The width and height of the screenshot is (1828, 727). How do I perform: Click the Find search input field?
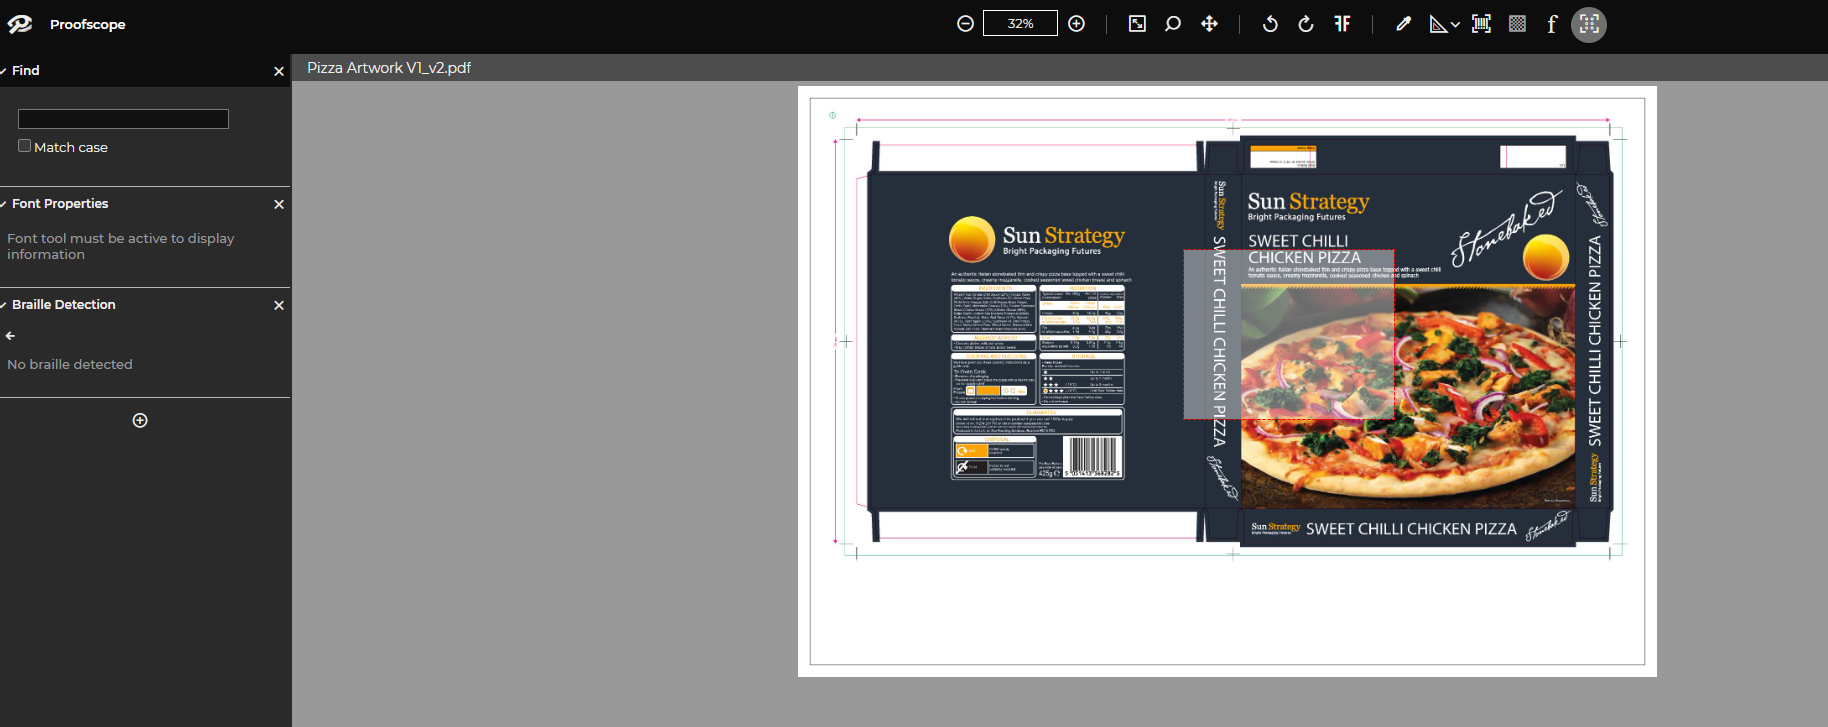click(x=123, y=119)
